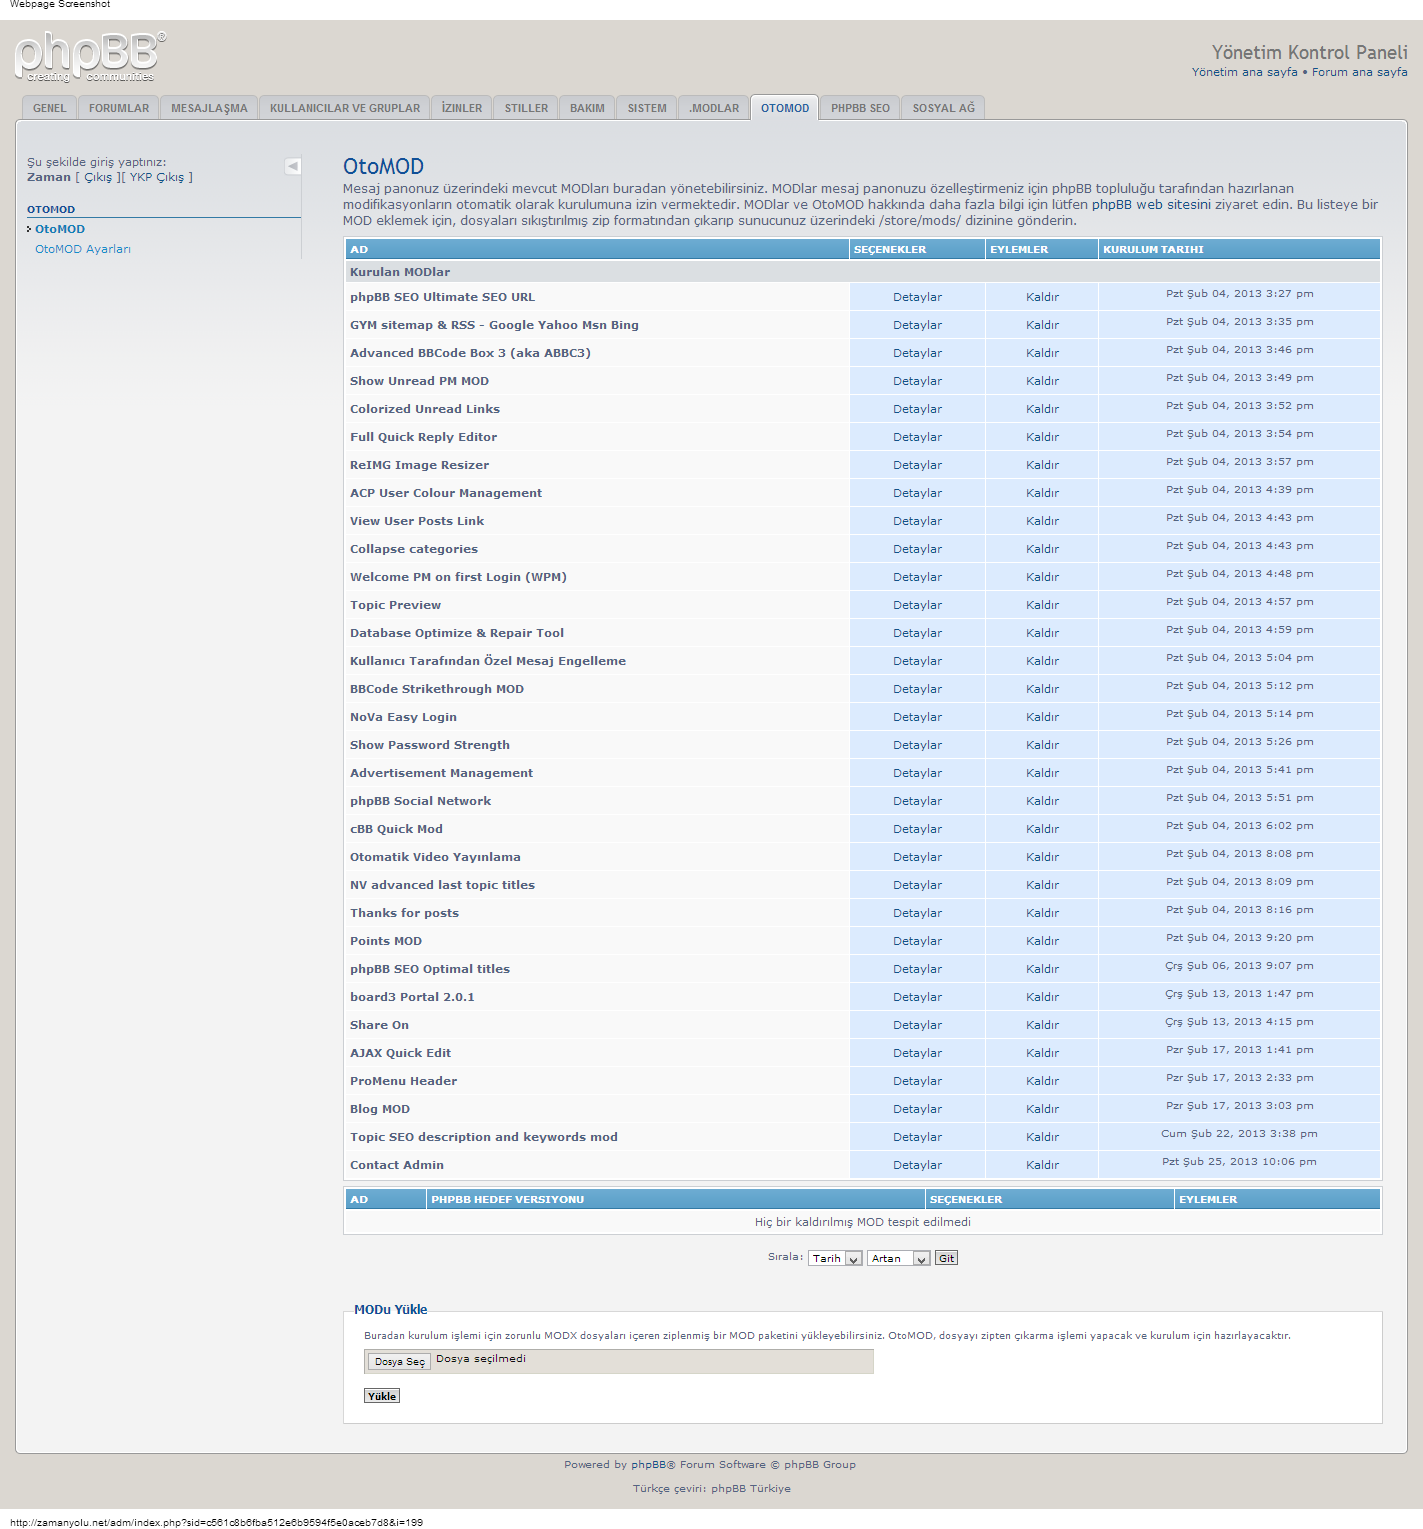
Task: Remove Database Optimize & Repair Tool via Kaldır
Action: pos(1042,633)
